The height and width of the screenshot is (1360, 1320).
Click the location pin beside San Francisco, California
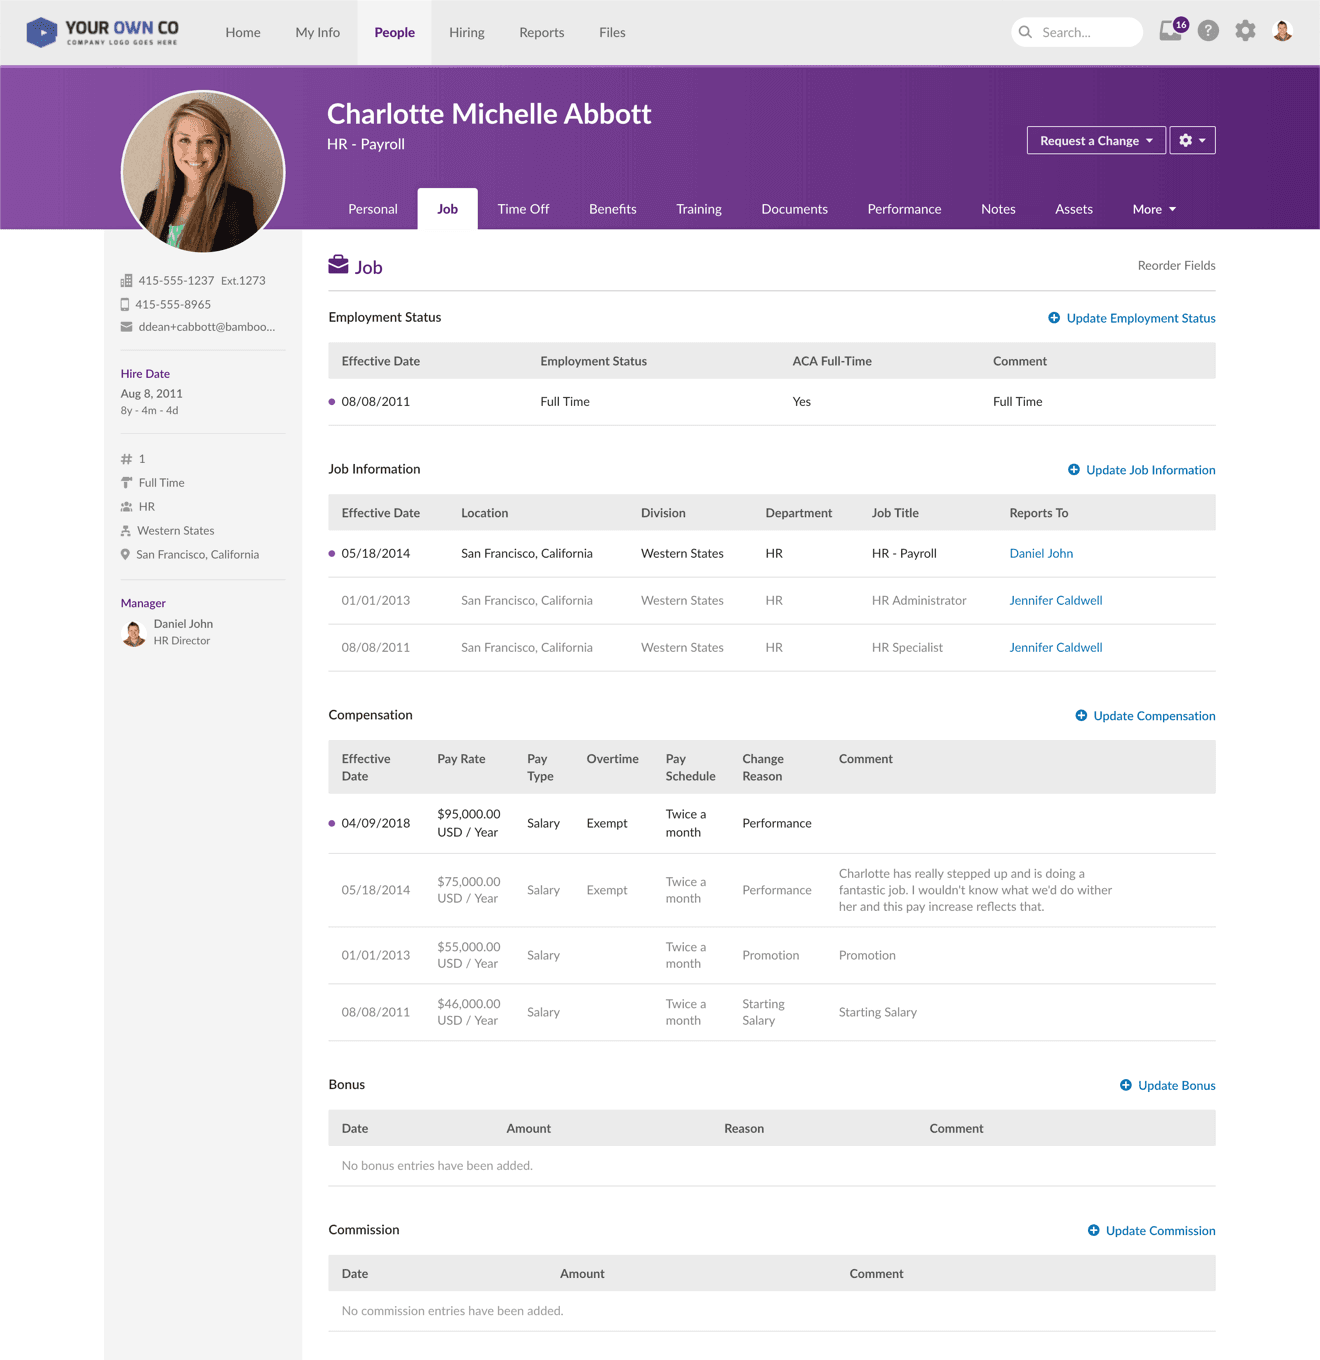coord(126,553)
